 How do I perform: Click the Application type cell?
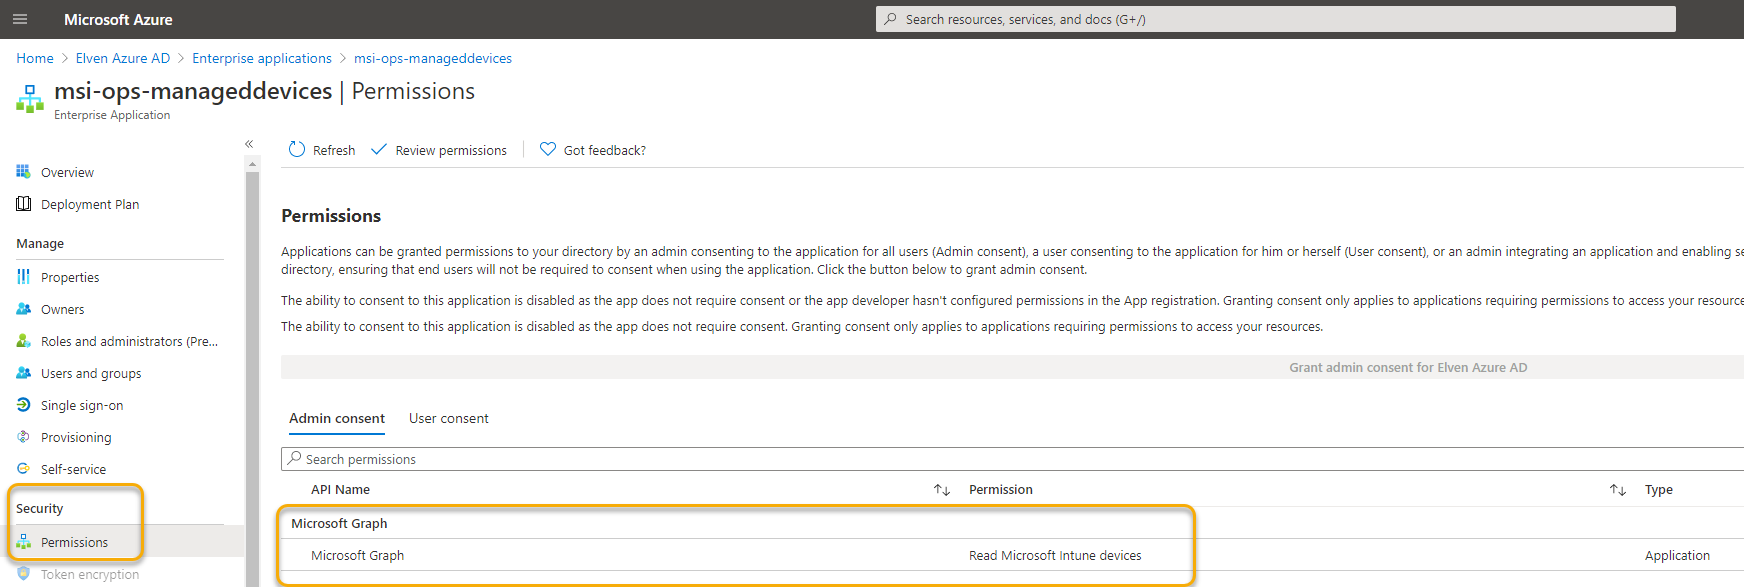1677,555
